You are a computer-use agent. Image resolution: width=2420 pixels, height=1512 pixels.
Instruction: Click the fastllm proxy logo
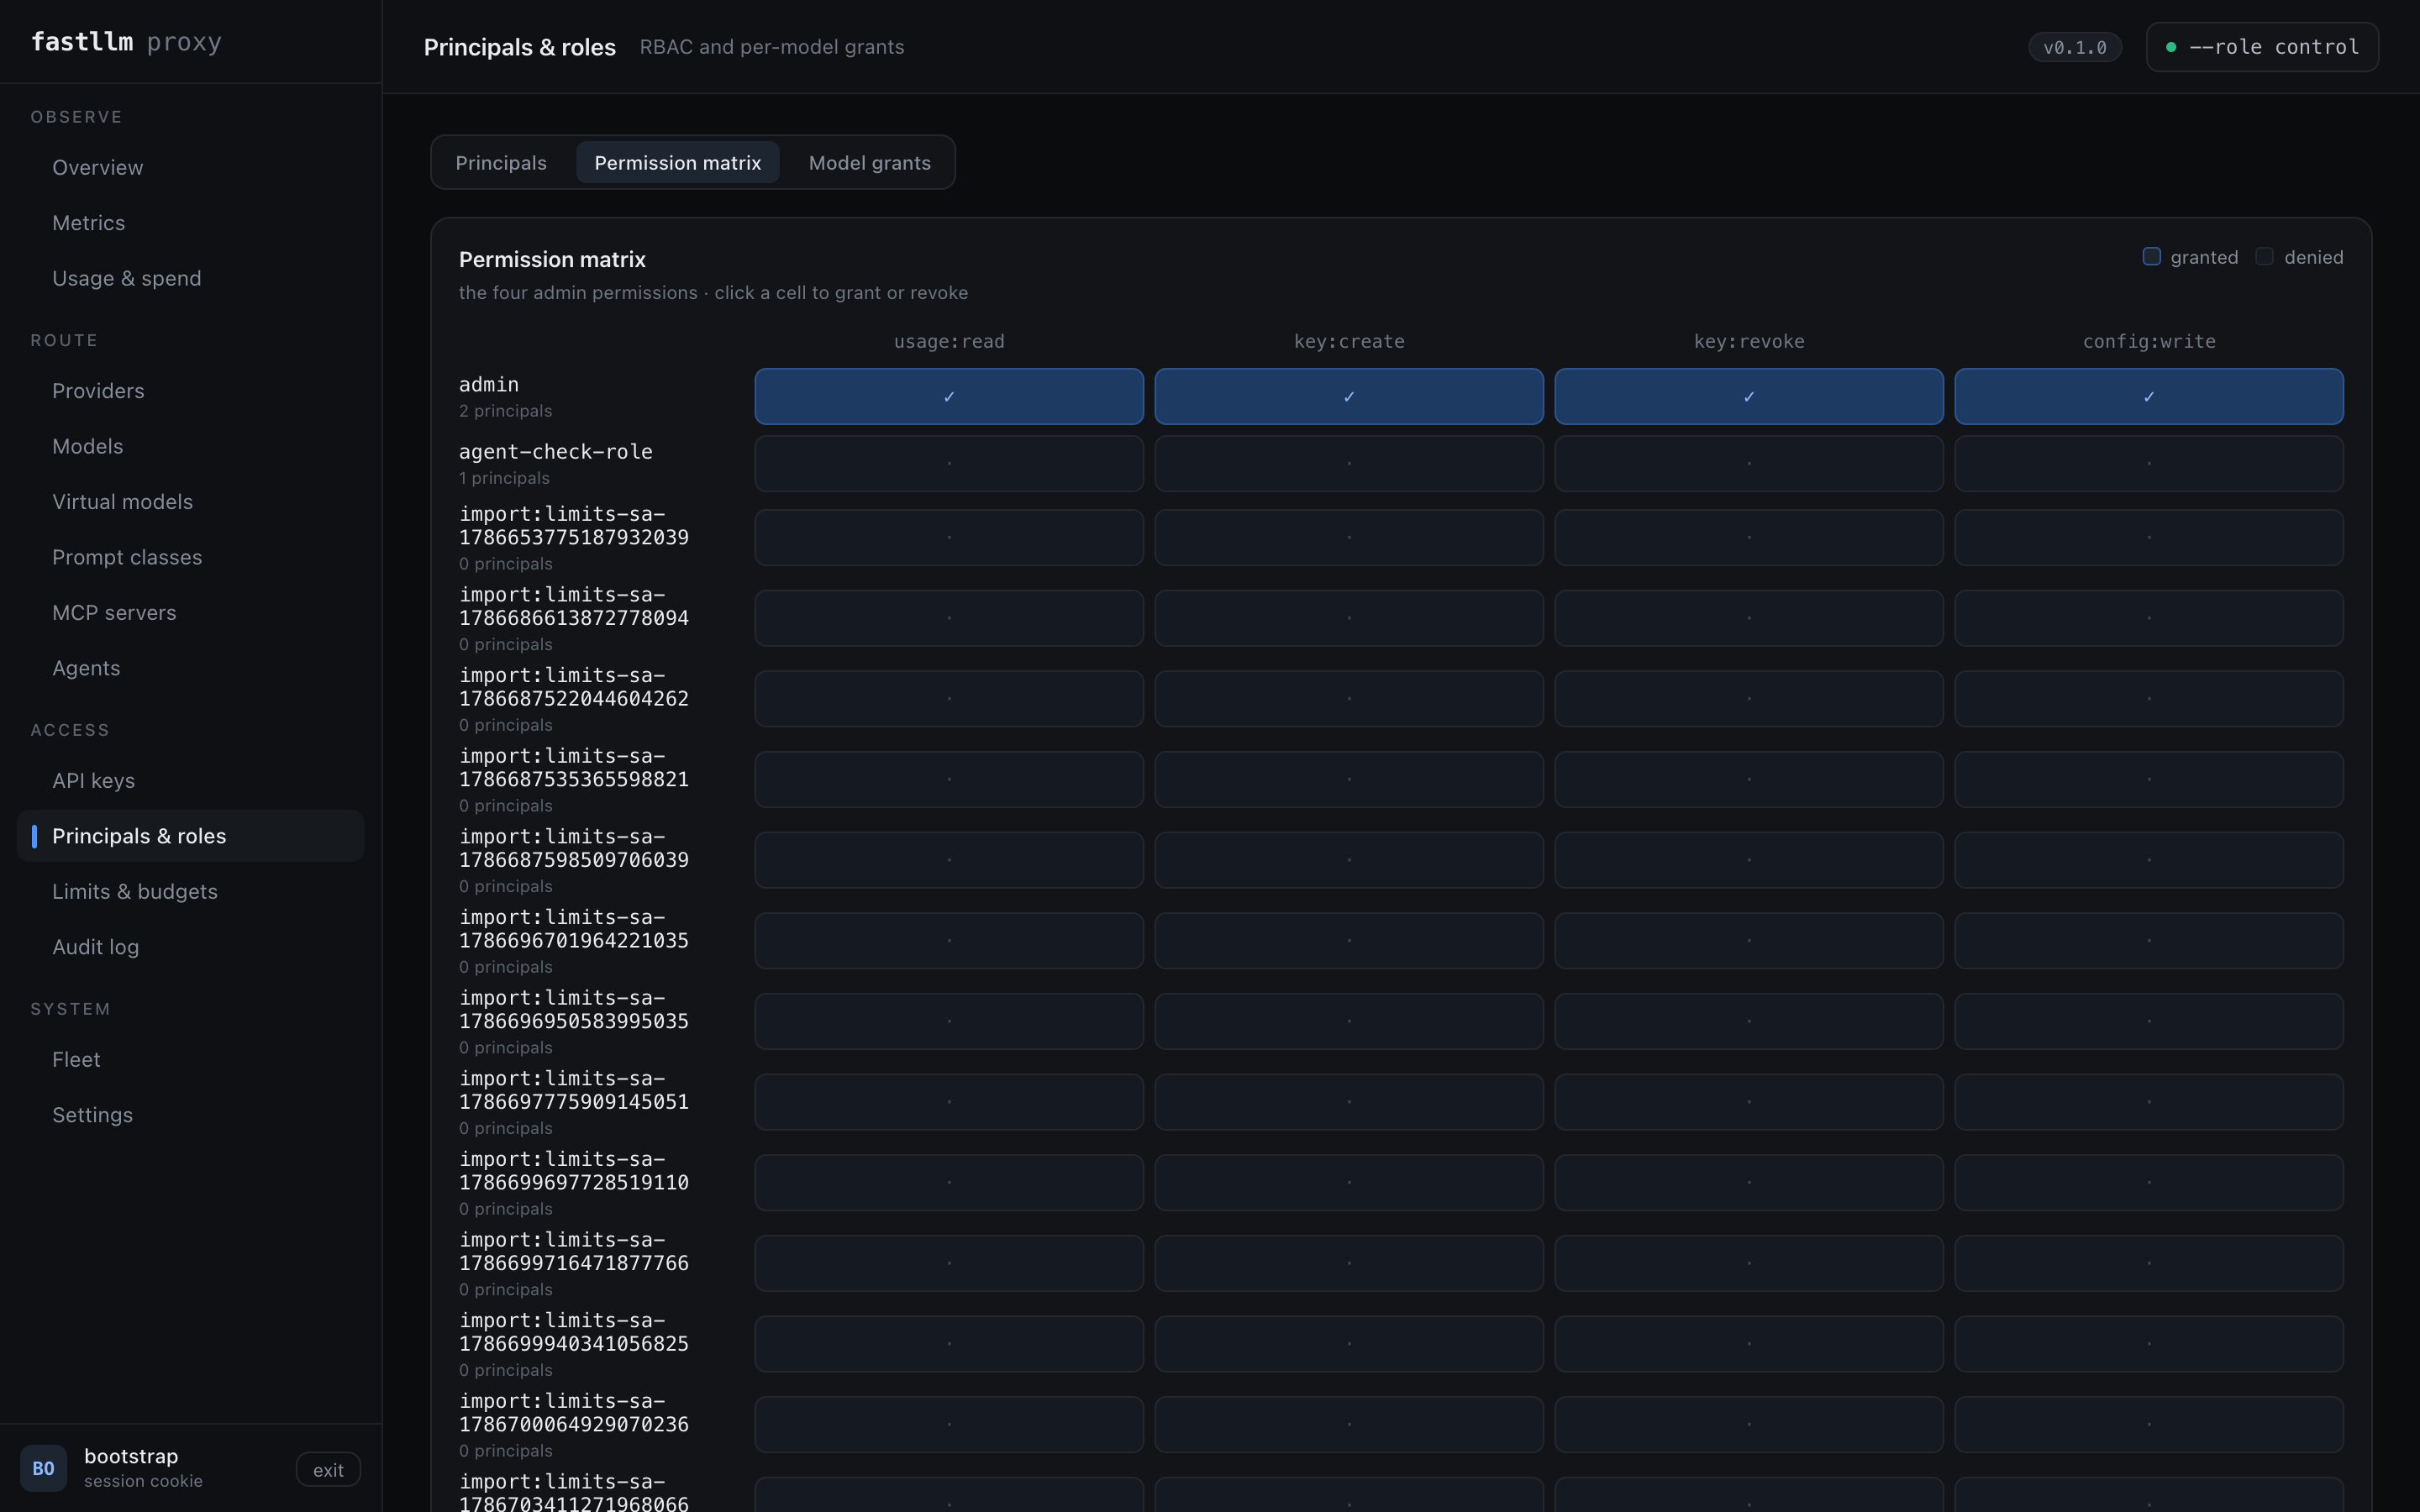click(126, 42)
